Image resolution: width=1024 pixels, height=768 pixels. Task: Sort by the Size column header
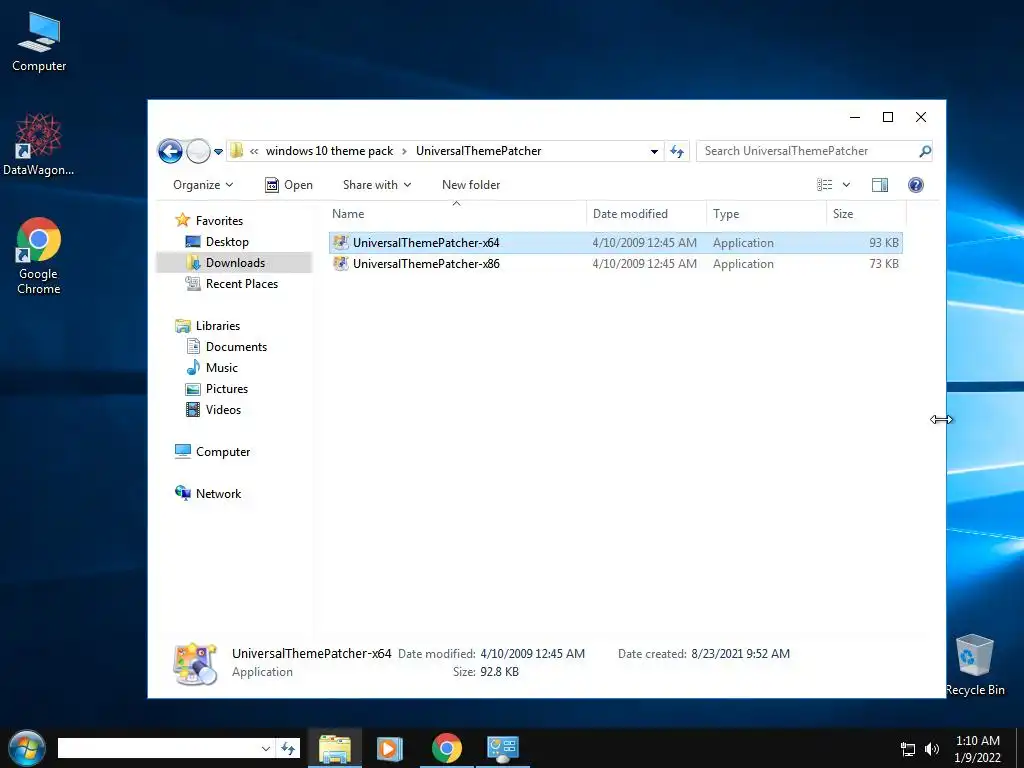click(866, 214)
